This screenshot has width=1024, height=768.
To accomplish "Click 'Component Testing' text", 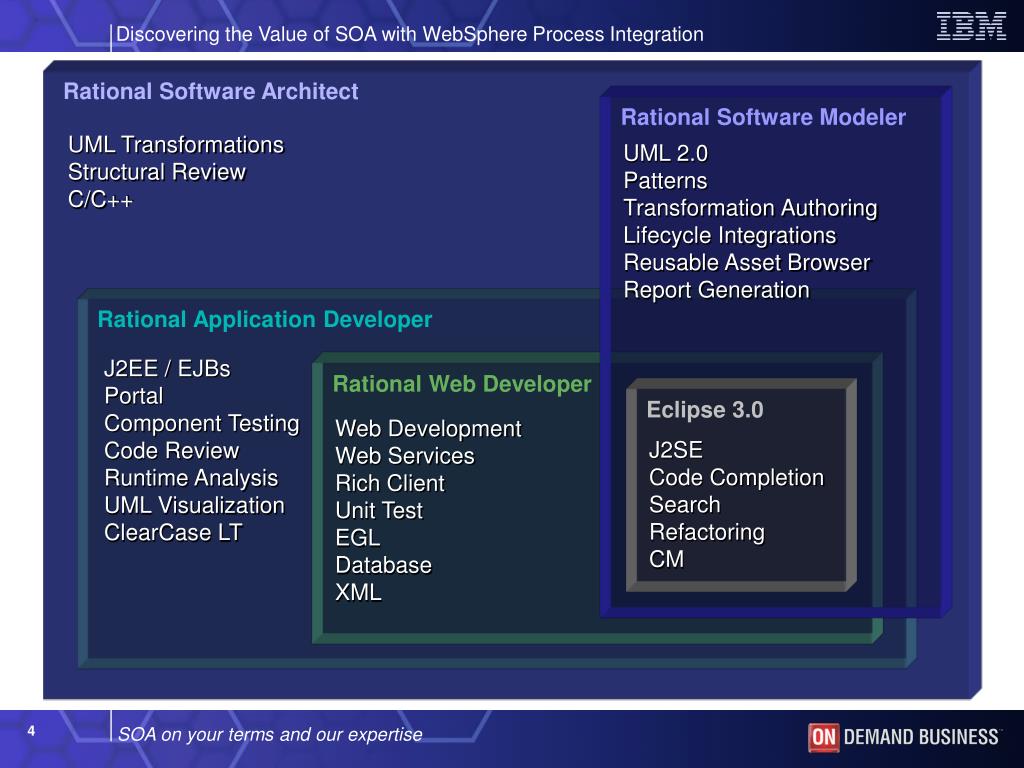I will click(x=202, y=423).
